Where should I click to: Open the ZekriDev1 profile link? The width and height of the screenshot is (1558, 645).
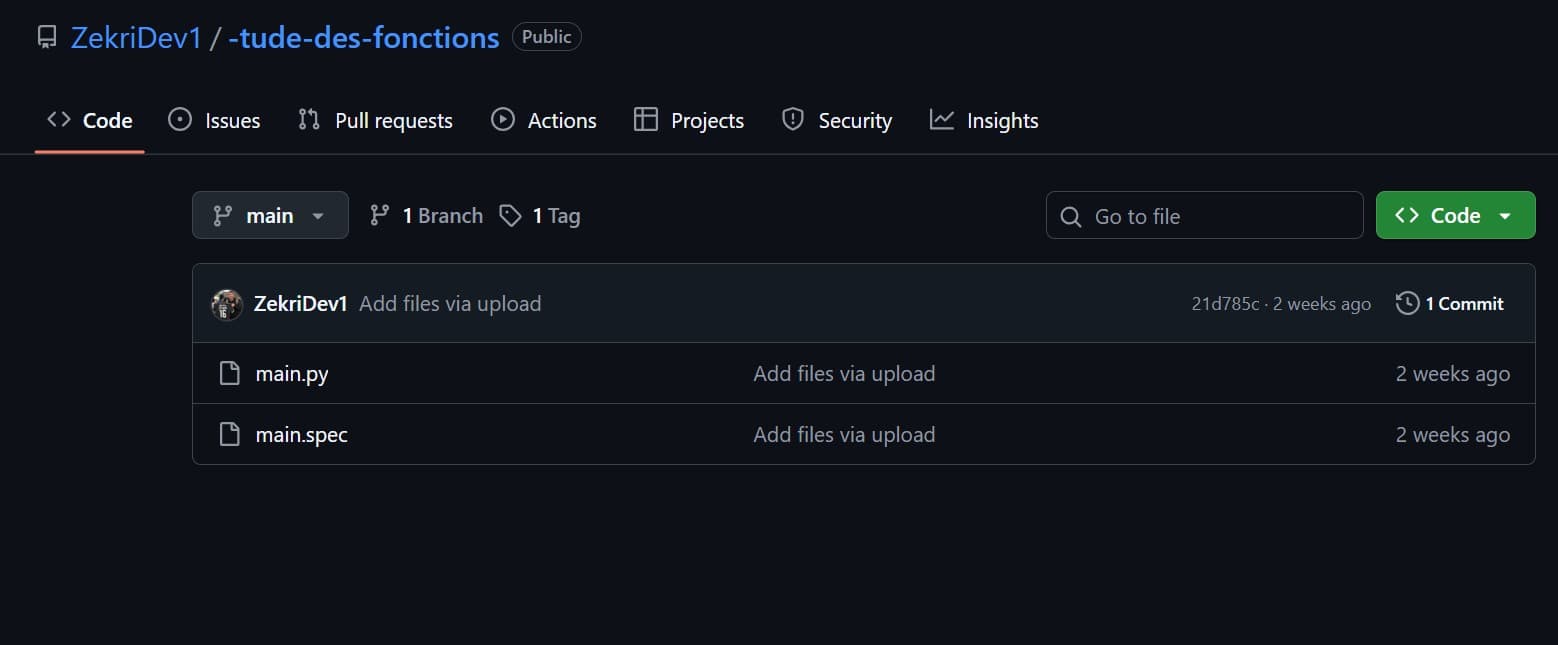pos(137,36)
